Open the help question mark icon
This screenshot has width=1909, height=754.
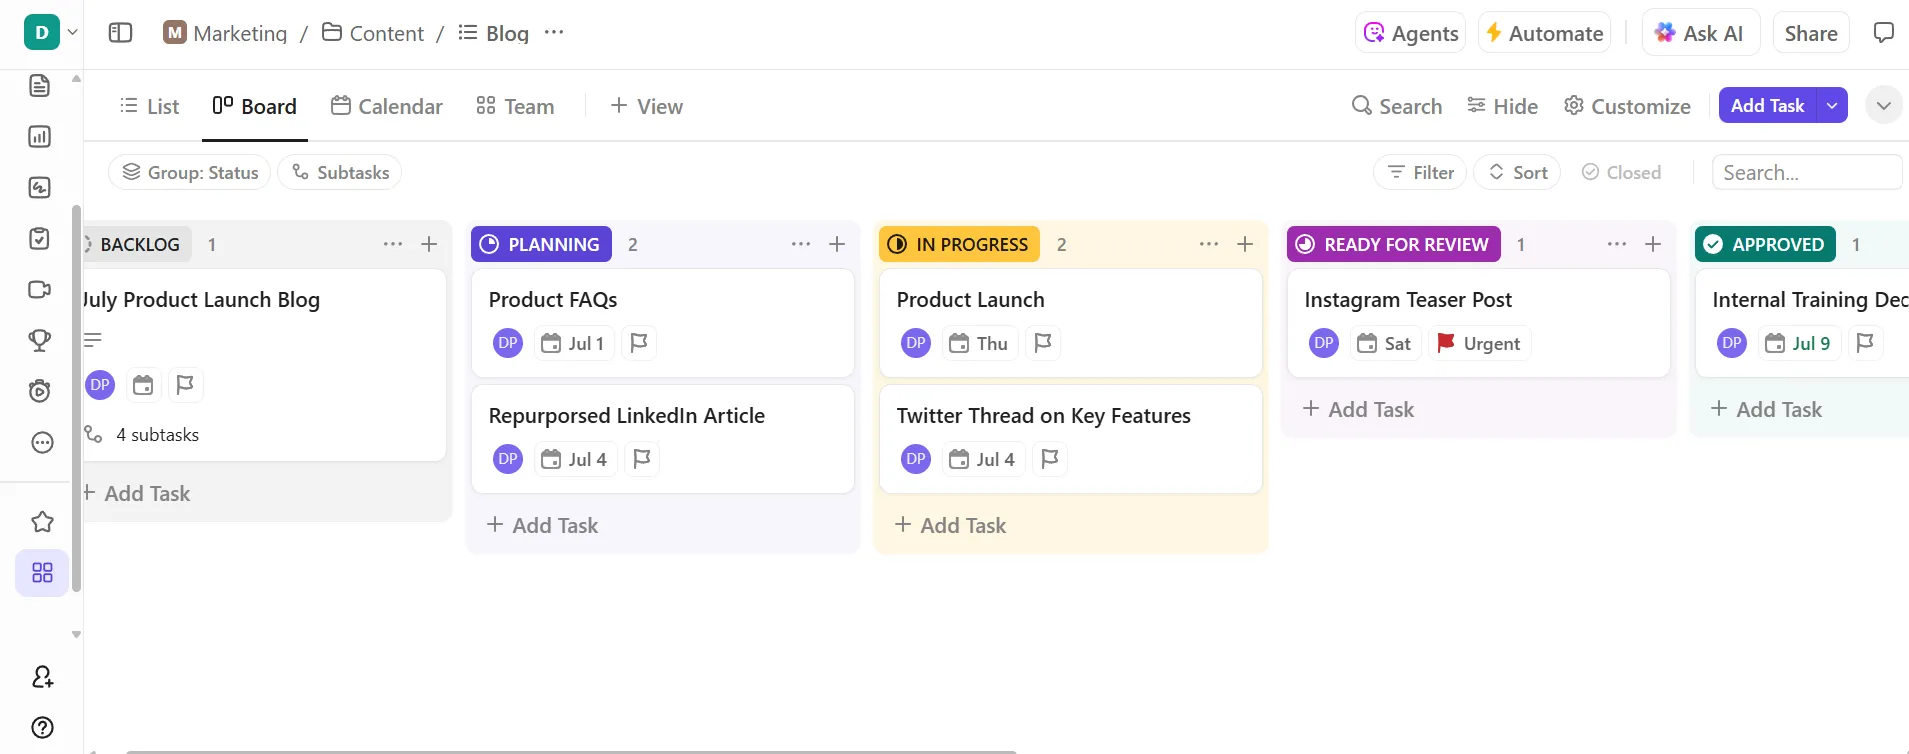tap(42, 727)
